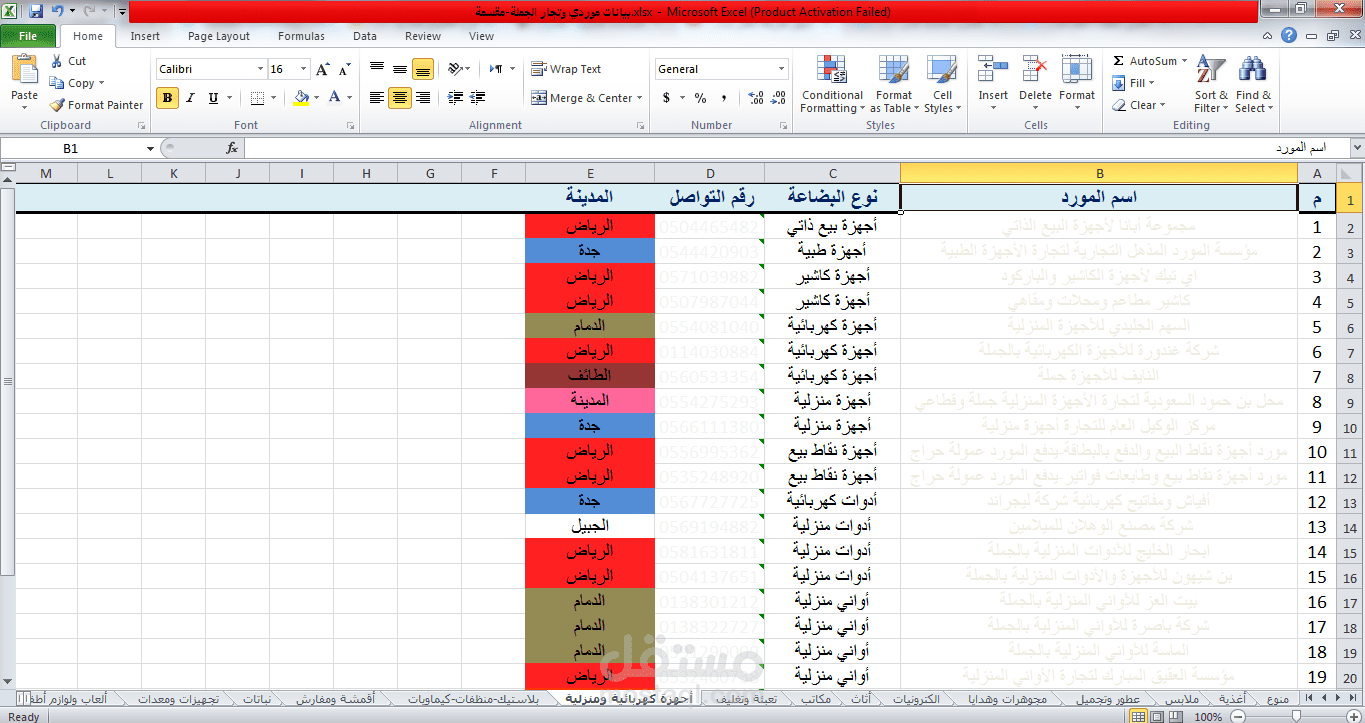Enable Wrap Text
The width and height of the screenshot is (1365, 723).
coord(566,69)
